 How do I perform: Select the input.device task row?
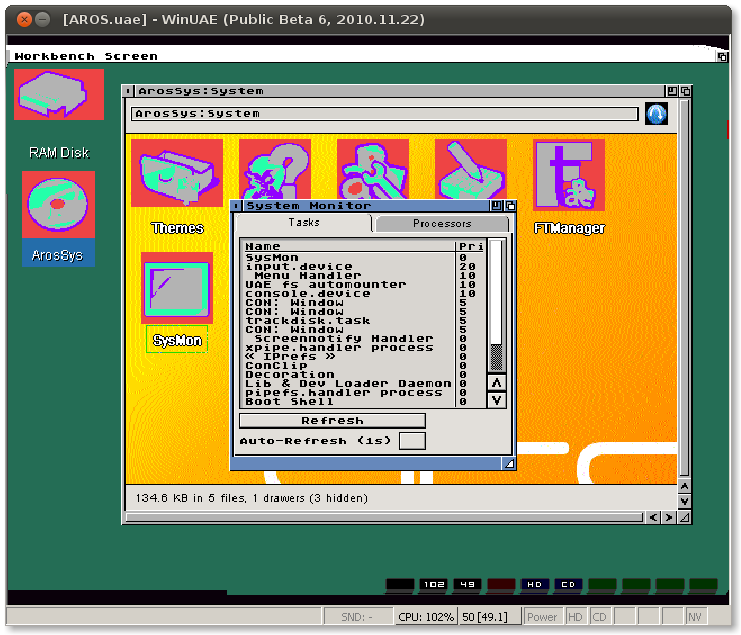tap(363, 266)
